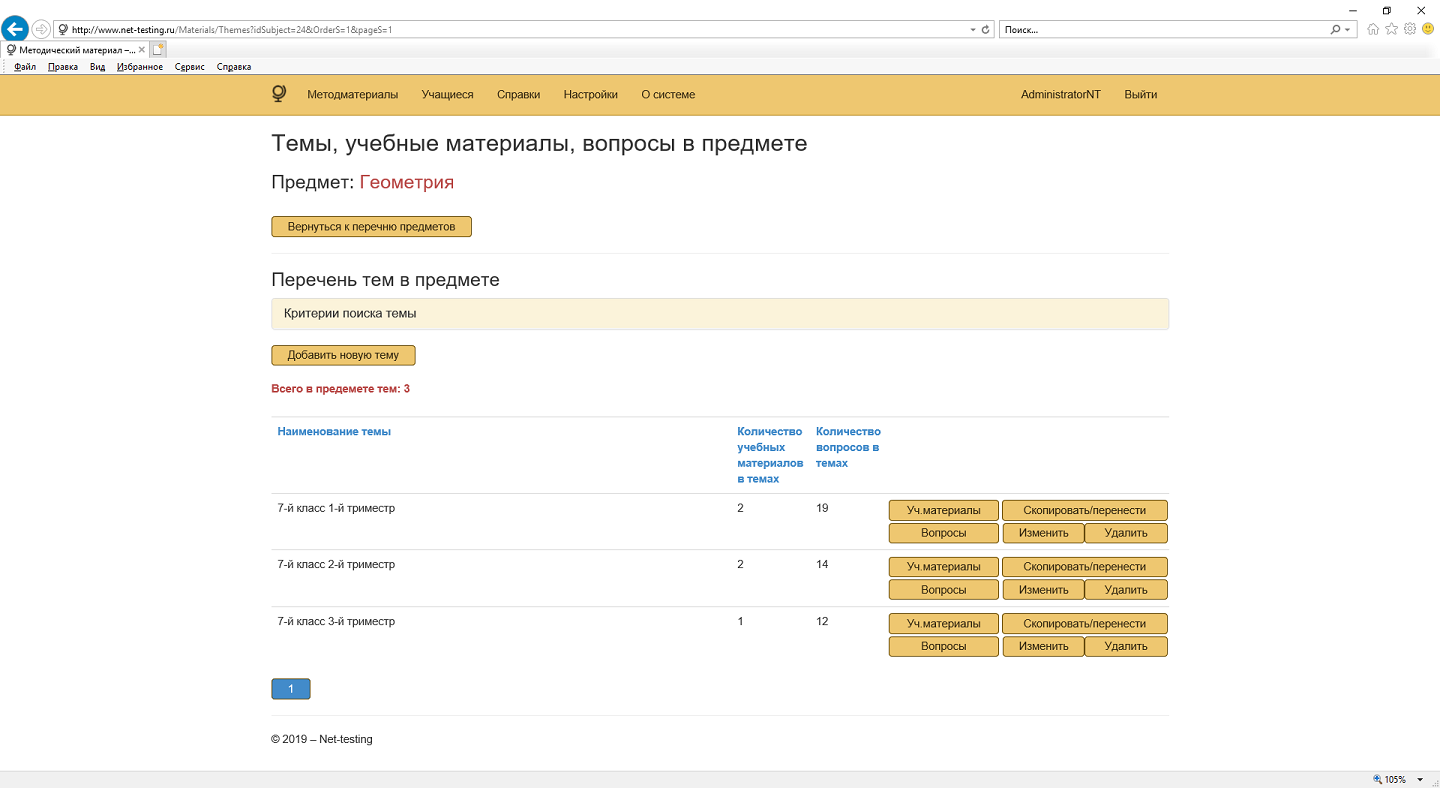Expand Критерии поиска темы panel

[719, 313]
